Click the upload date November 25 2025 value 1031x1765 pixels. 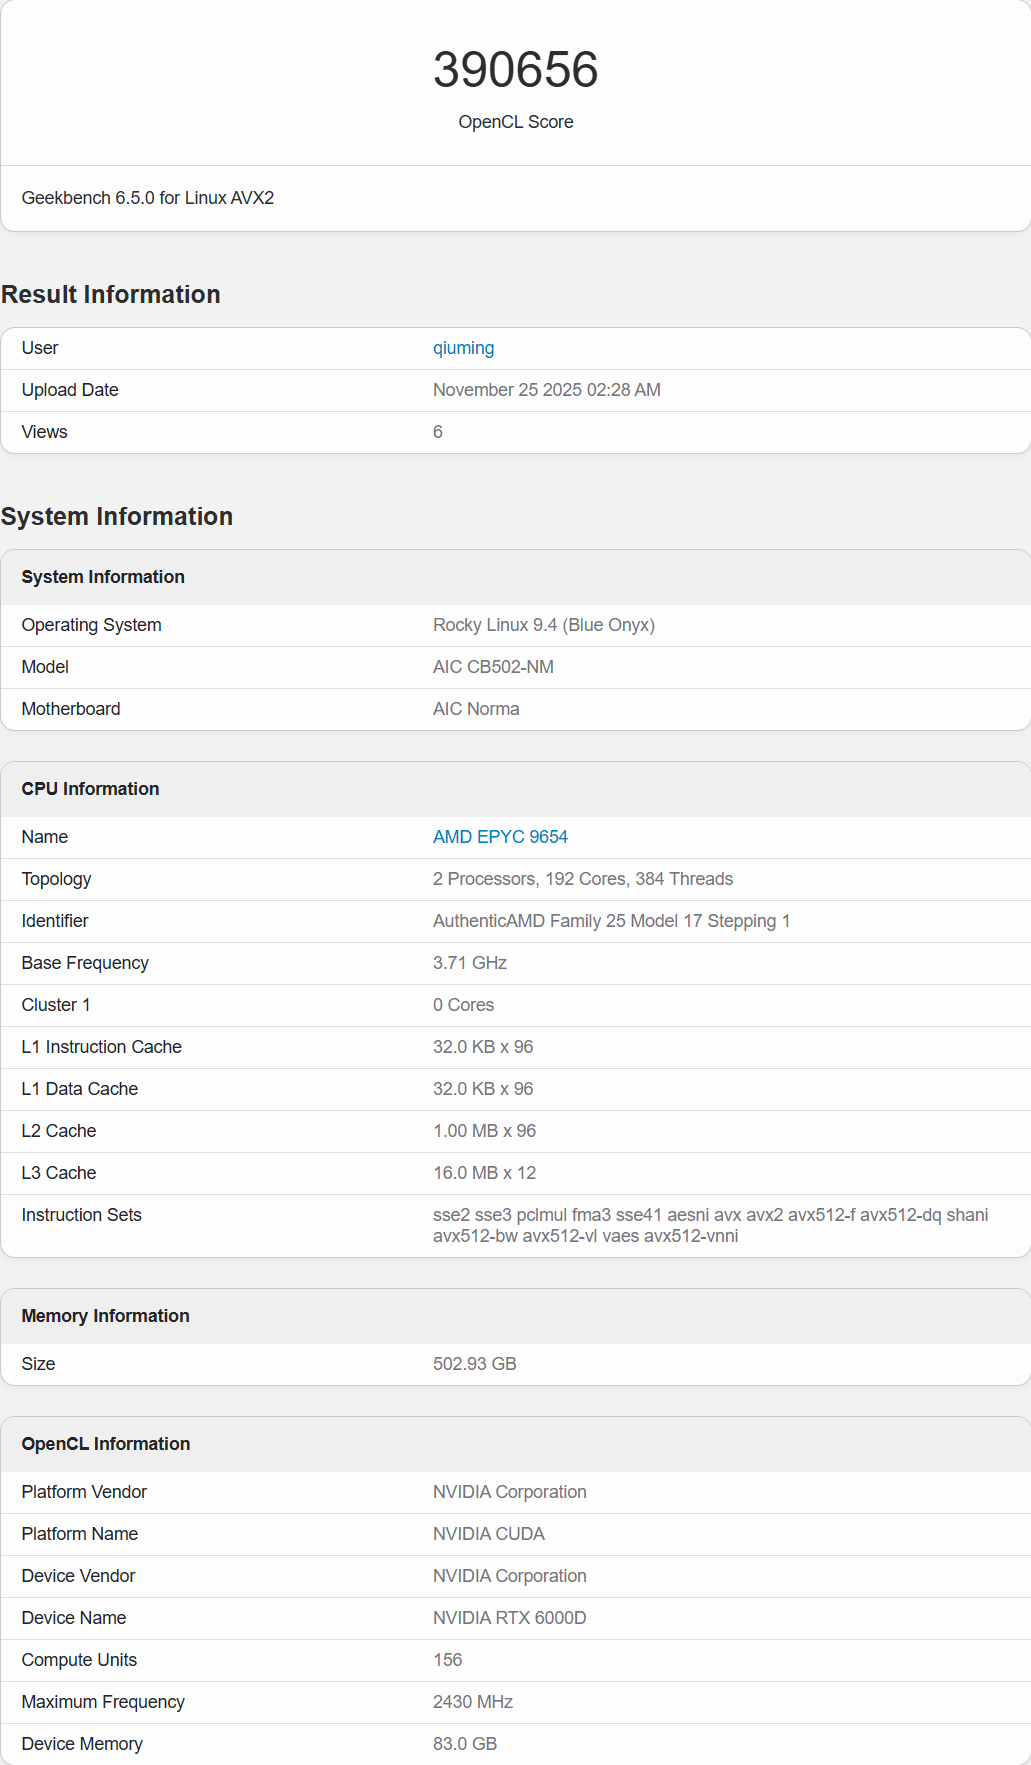coord(546,390)
